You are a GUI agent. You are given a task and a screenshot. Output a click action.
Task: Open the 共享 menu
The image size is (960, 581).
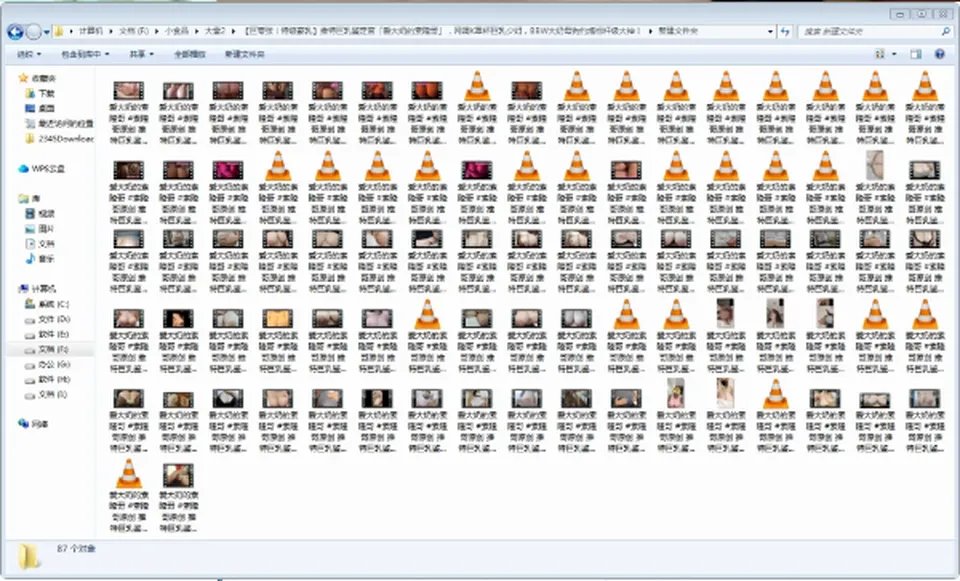tap(141, 54)
